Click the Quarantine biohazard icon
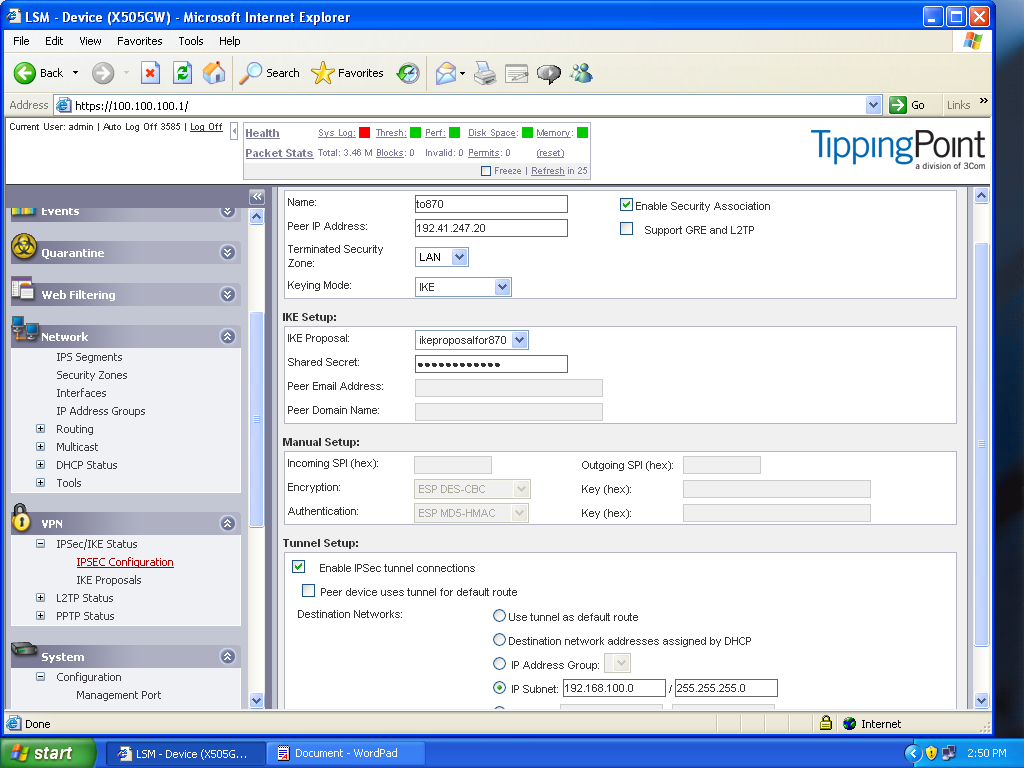Viewport: 1024px width, 768px height. [24, 248]
